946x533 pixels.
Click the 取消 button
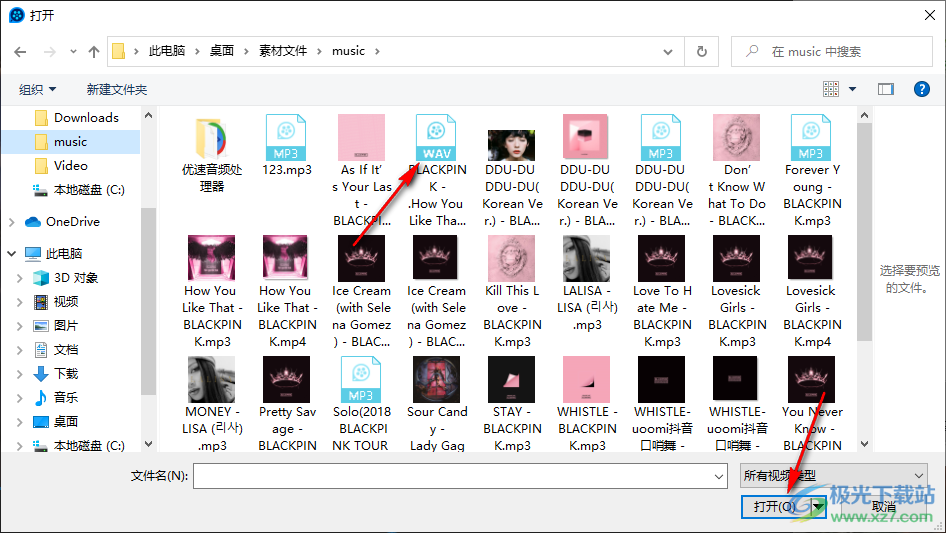tap(883, 506)
